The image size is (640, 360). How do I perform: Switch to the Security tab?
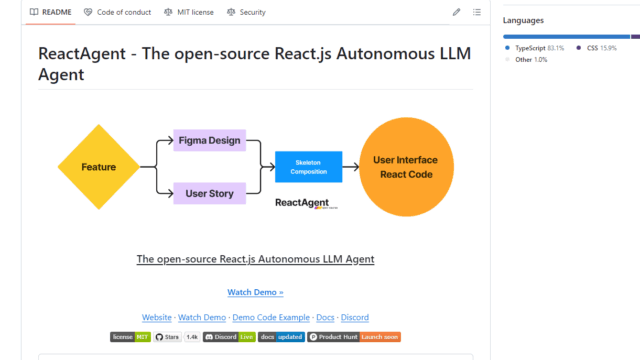point(247,12)
